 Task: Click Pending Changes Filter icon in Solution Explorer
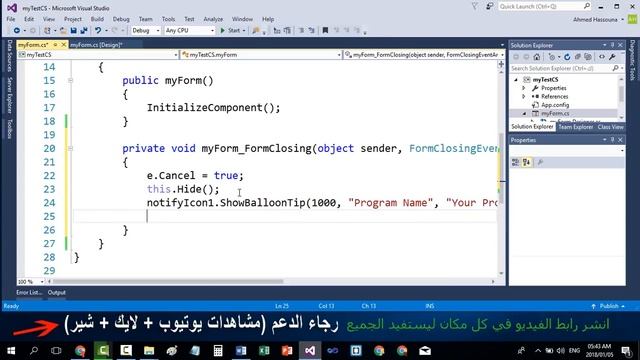point(552,57)
